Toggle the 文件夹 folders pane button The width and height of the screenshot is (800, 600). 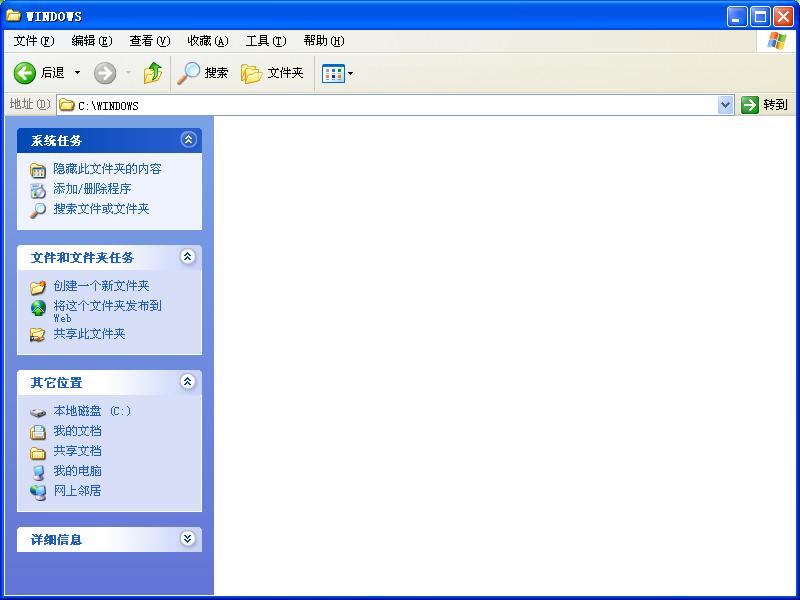pyautogui.click(x=272, y=73)
